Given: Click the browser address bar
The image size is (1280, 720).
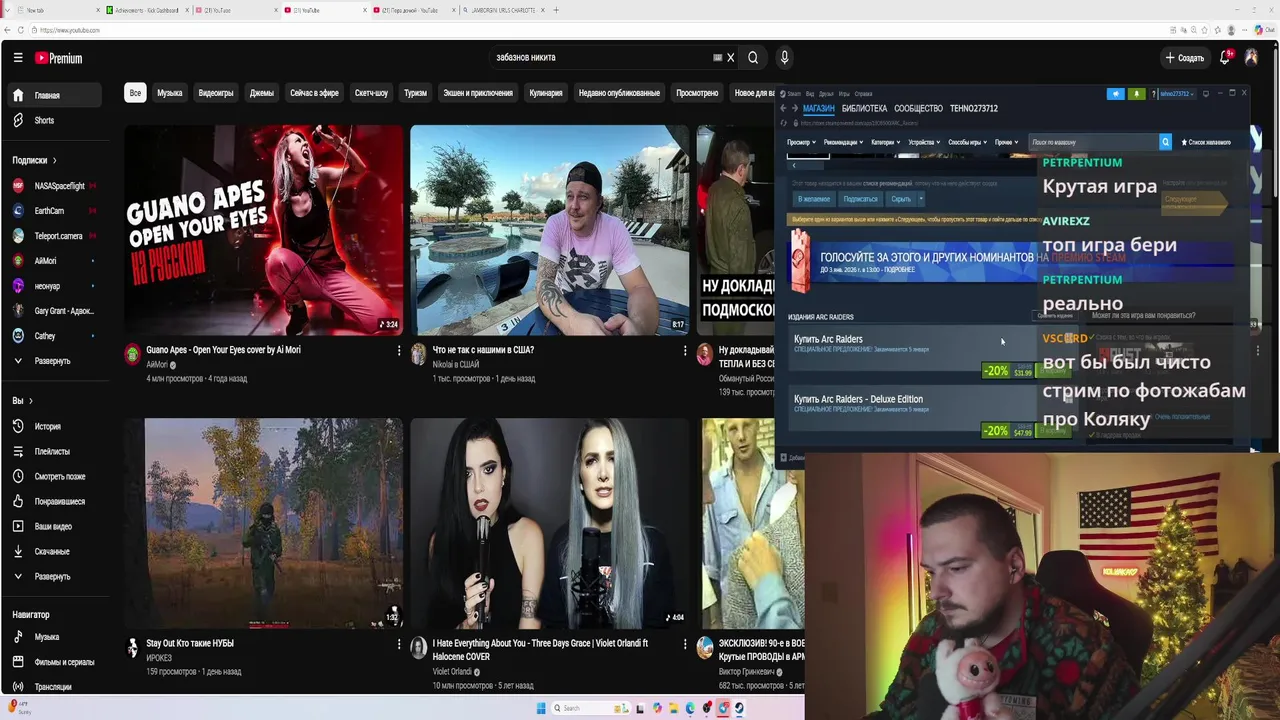Looking at the screenshot, I should pyautogui.click(x=600, y=30).
